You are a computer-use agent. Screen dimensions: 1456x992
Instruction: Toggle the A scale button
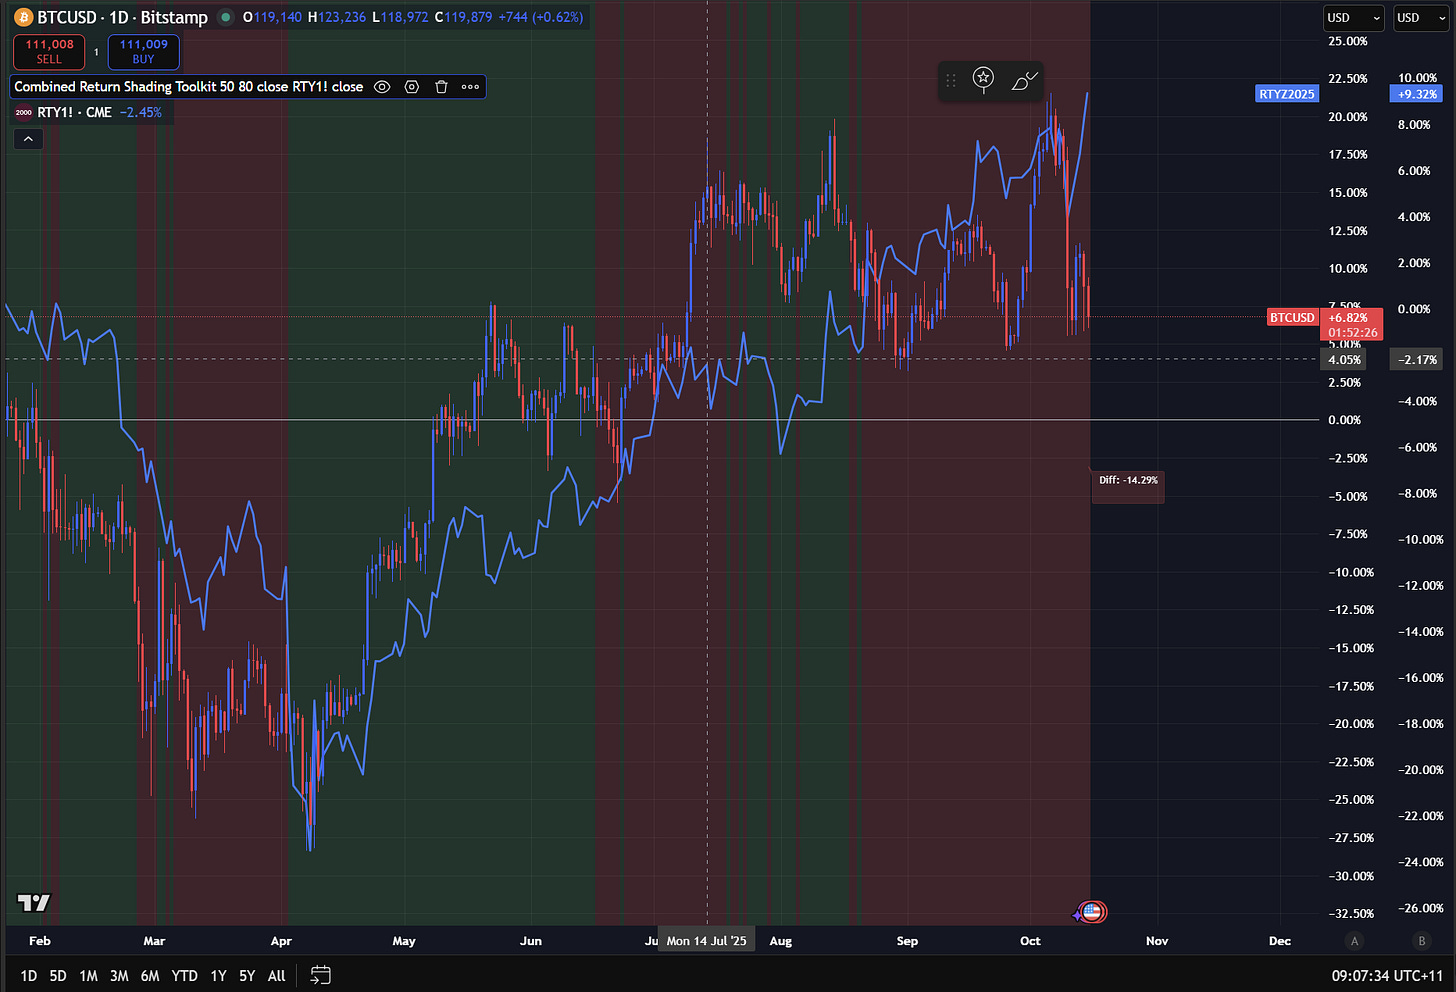(1355, 941)
